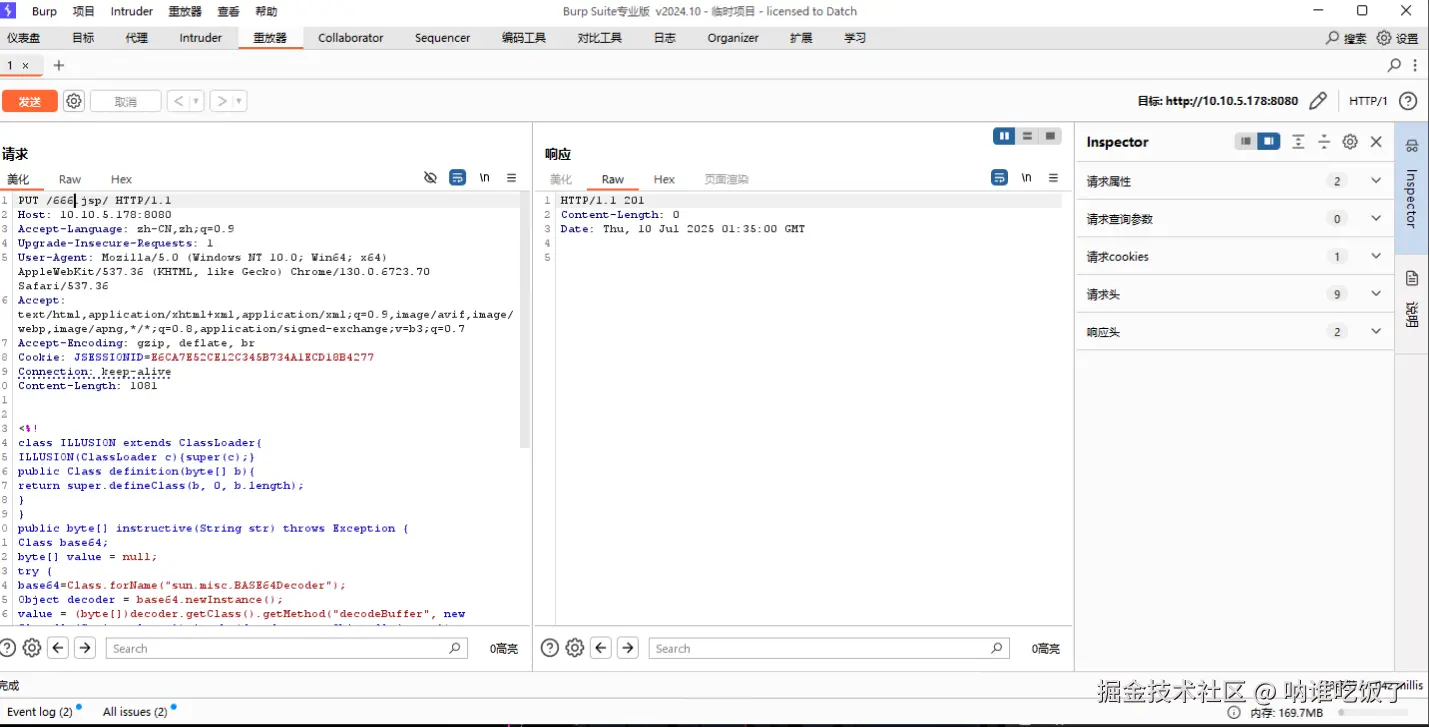This screenshot has height=727, width=1429.
Task: Toggle word wrap in request editor
Action: pyautogui.click(x=457, y=178)
